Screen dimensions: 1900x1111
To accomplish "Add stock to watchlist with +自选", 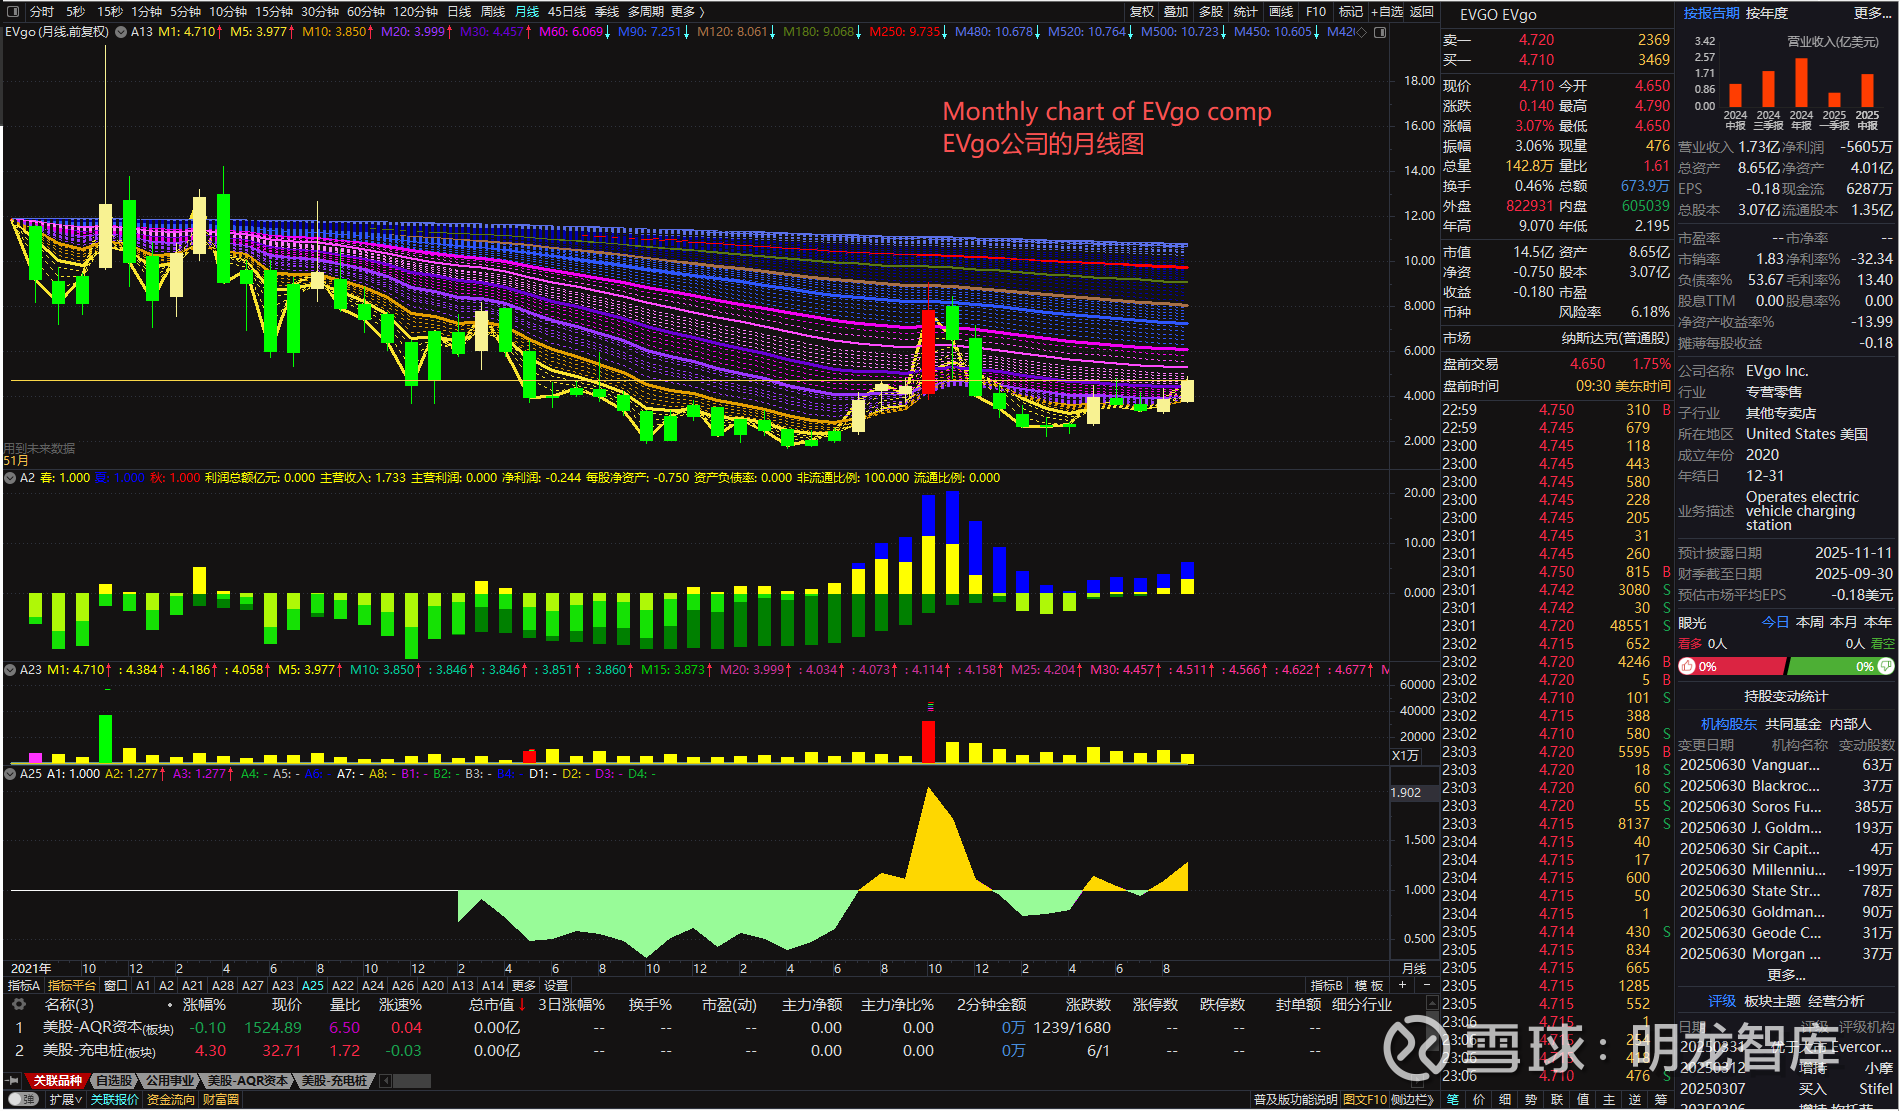I will pyautogui.click(x=1387, y=12).
